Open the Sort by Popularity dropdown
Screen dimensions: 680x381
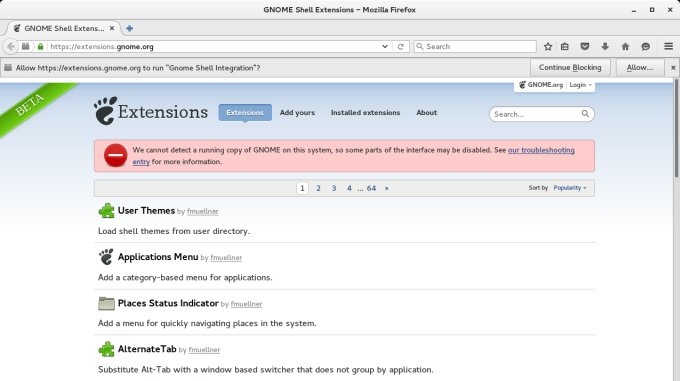coord(570,188)
